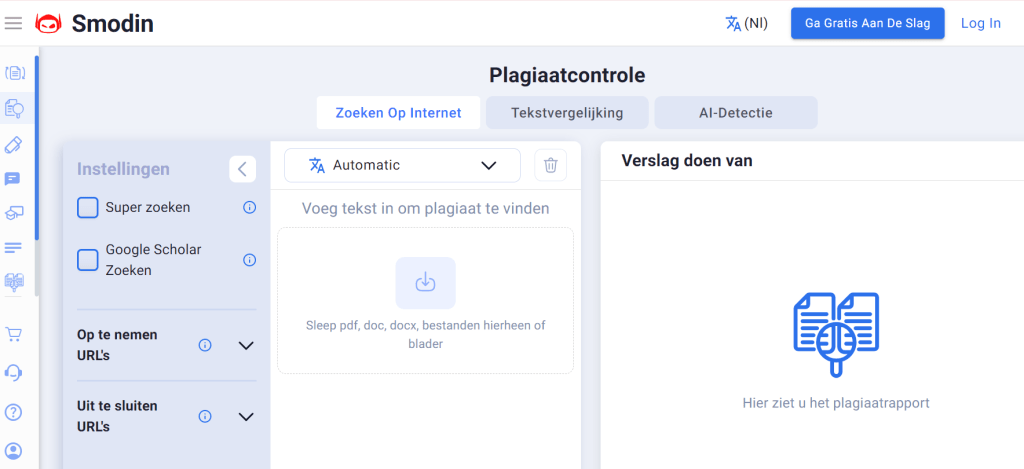
Task: Click the file upload download icon
Action: point(425,282)
